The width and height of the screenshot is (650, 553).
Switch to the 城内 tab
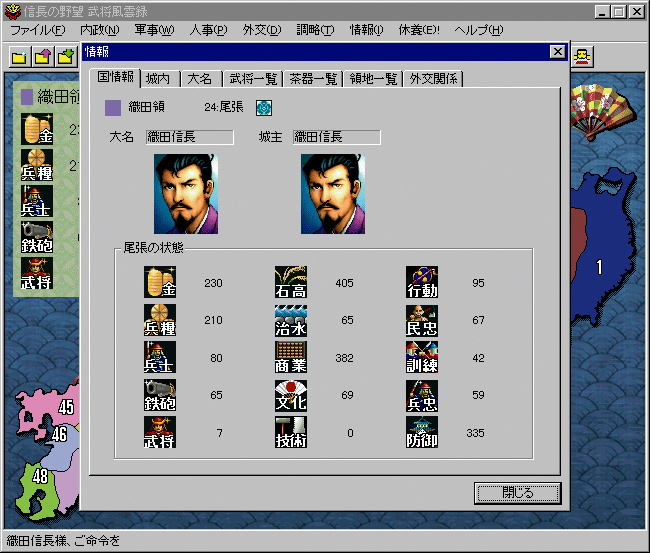pos(159,79)
